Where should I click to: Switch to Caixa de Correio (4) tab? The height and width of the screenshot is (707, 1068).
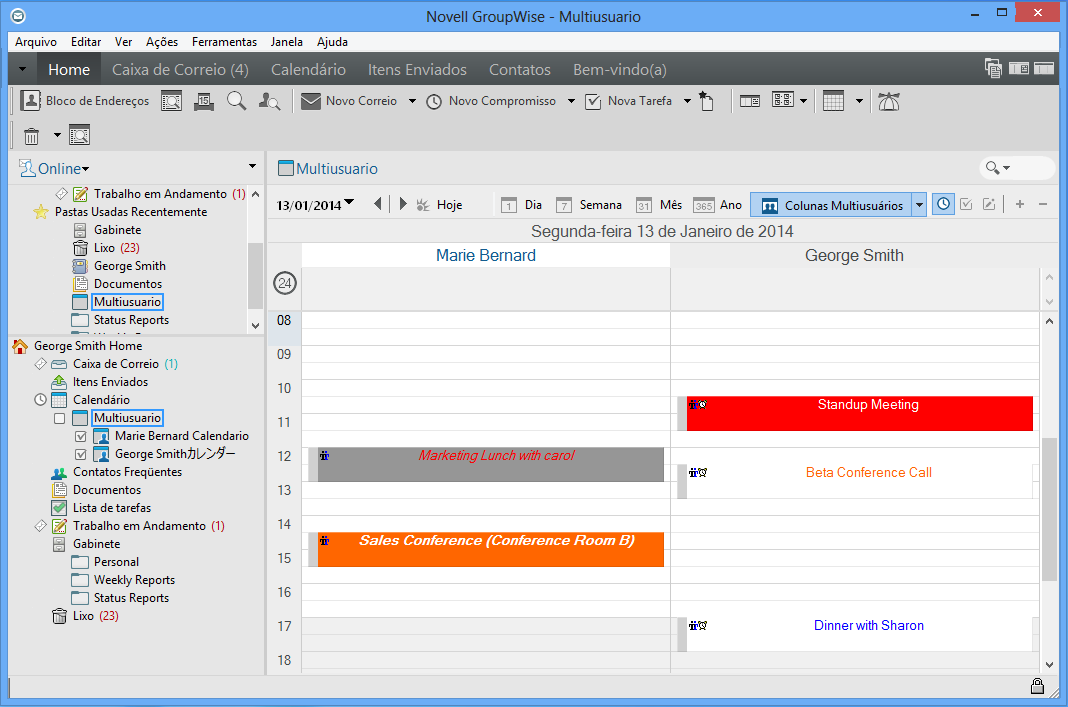pos(180,69)
